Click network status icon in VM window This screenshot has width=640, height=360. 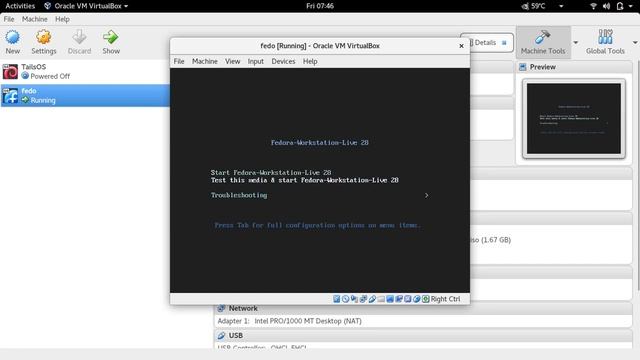click(x=363, y=299)
